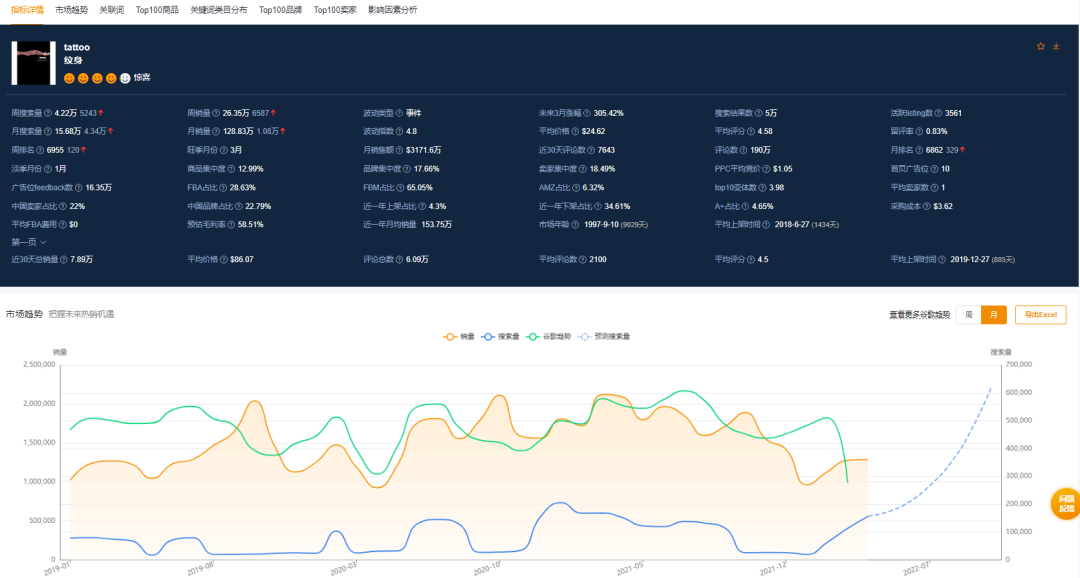Click the white smiley rating icon
The width and height of the screenshot is (1080, 578).
coord(125,78)
